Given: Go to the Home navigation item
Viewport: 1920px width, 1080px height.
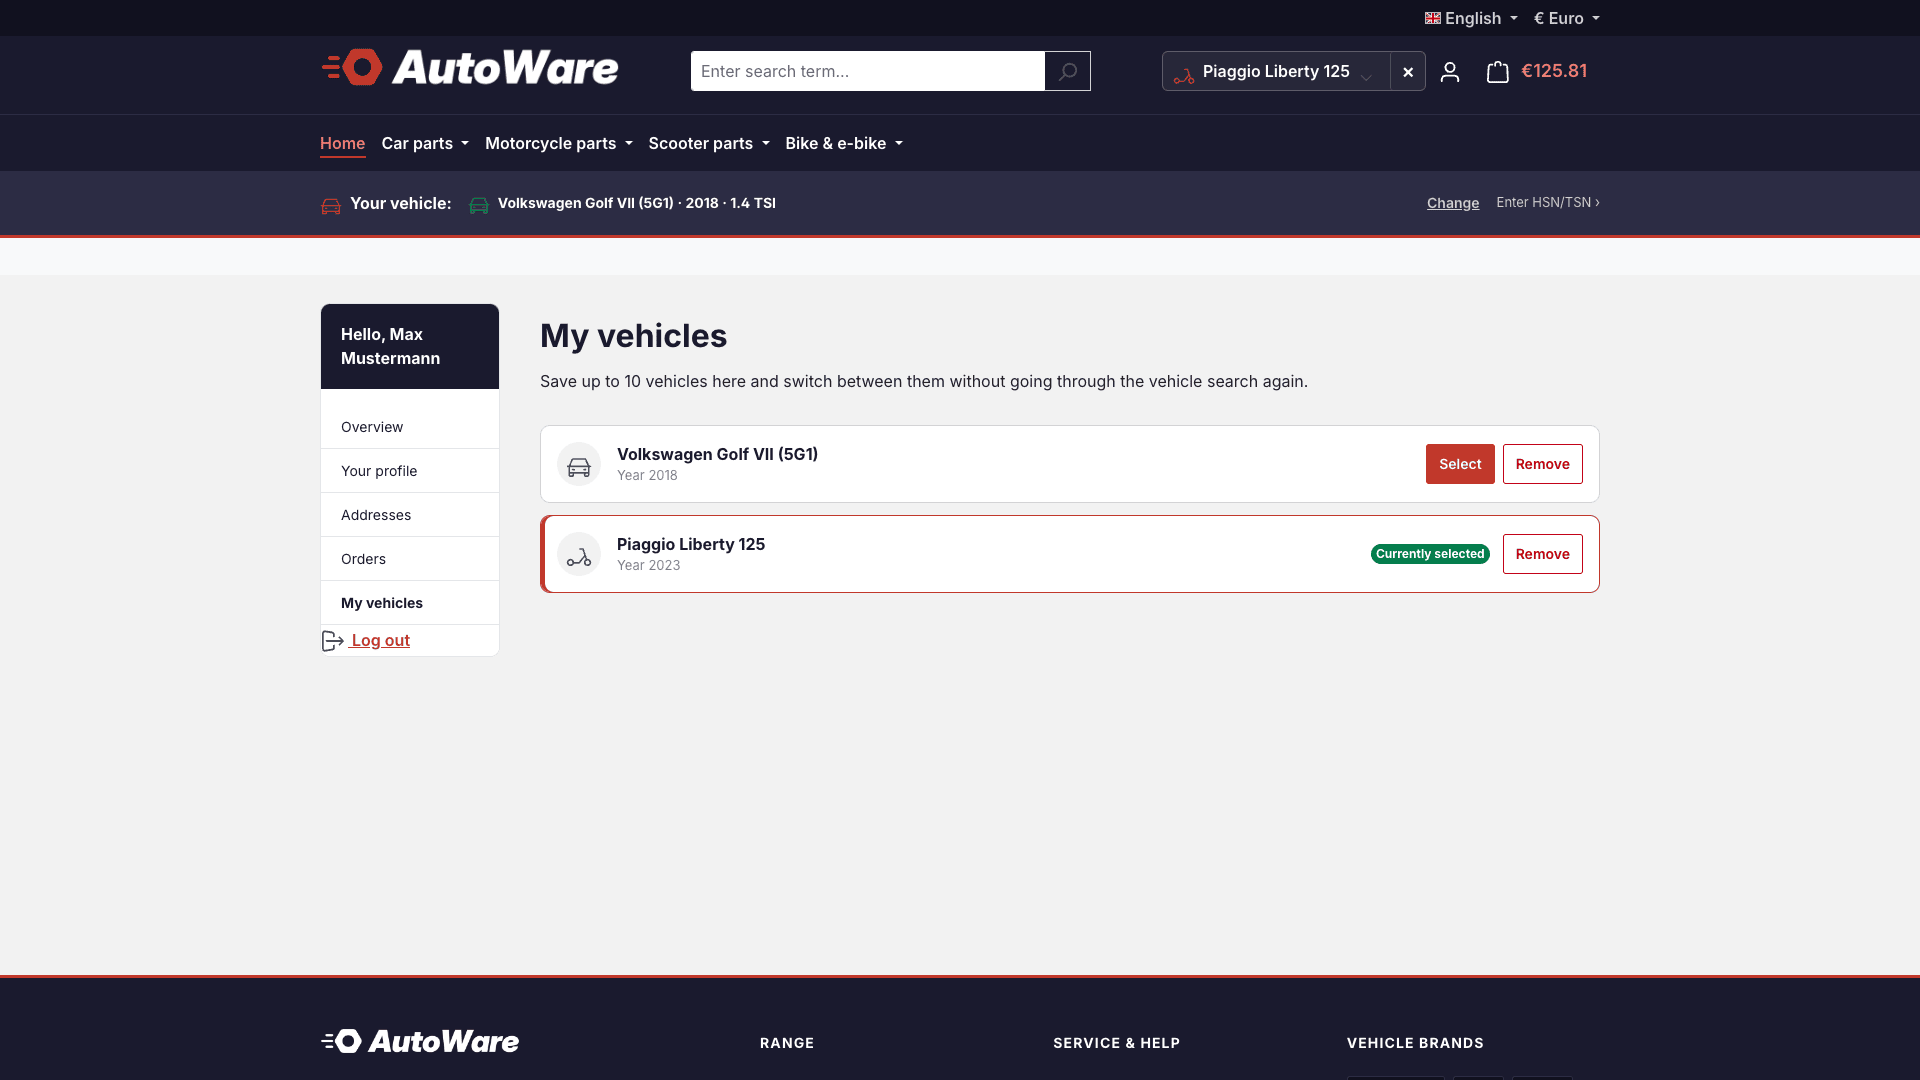Looking at the screenshot, I should (x=342, y=143).
